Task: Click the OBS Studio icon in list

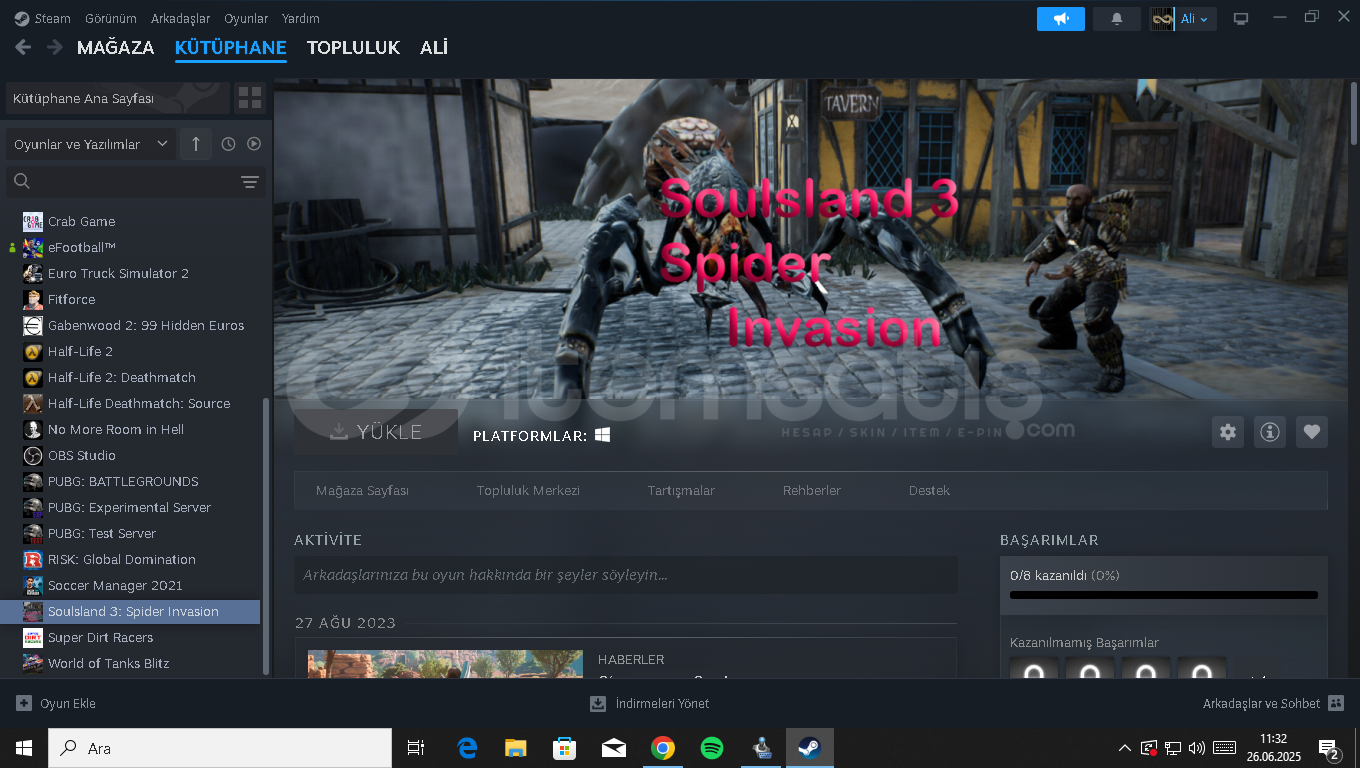Action: (33, 456)
